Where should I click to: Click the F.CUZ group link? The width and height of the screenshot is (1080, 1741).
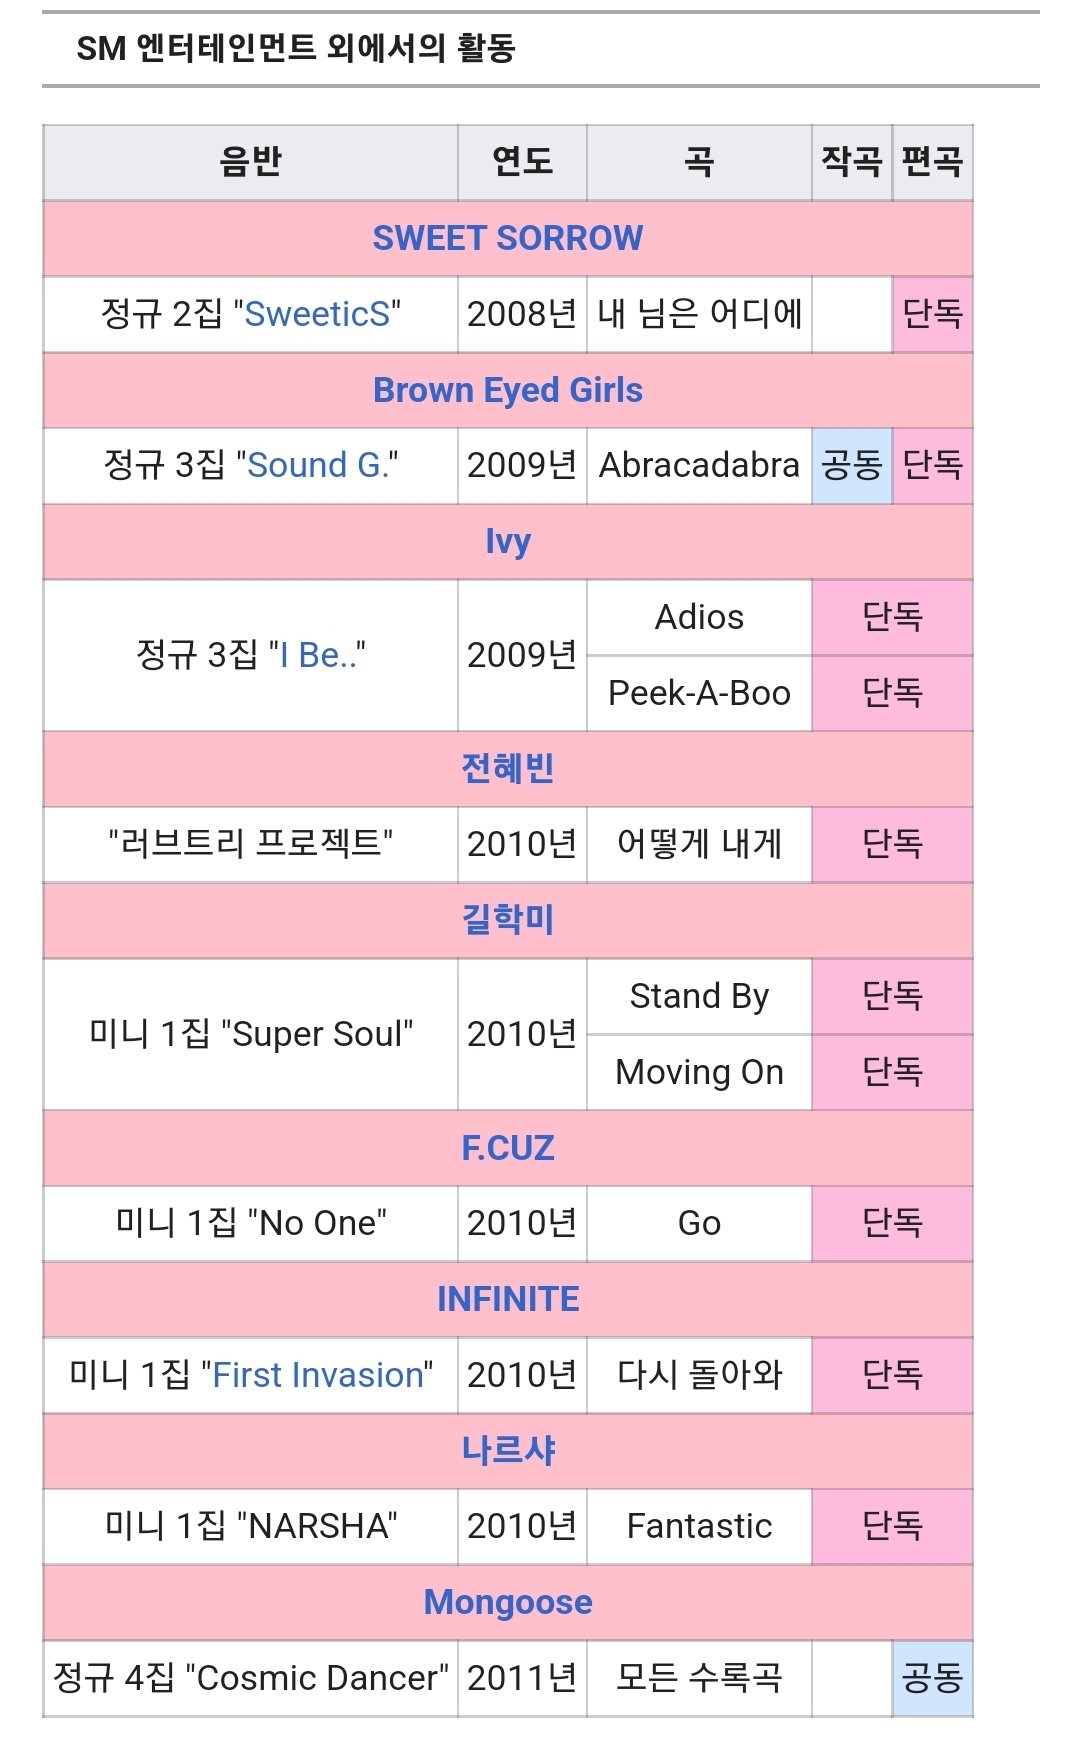point(507,1147)
